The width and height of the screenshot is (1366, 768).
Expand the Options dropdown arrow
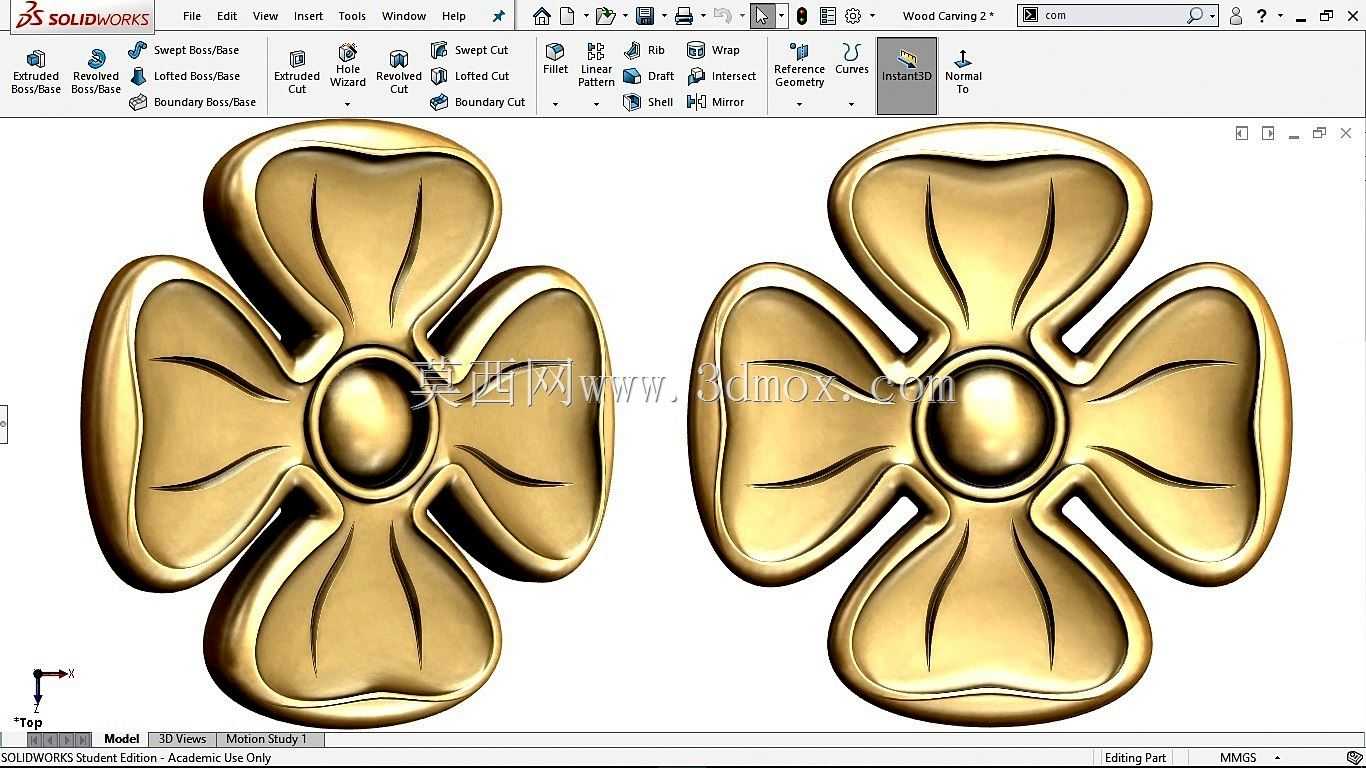[x=872, y=16]
